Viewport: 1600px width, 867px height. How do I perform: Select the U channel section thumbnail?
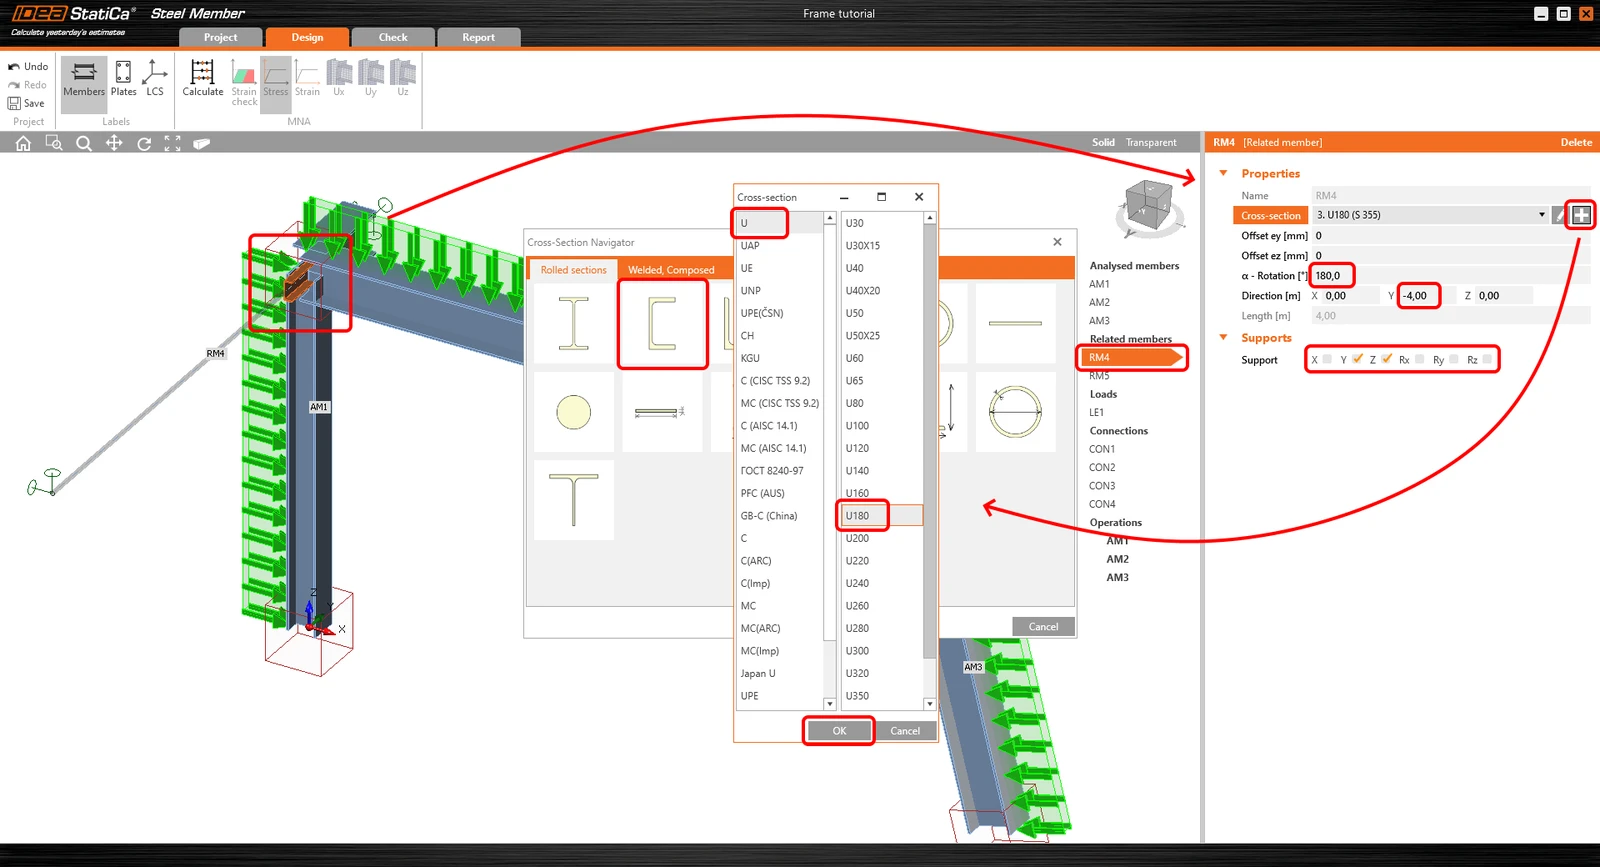click(x=662, y=324)
